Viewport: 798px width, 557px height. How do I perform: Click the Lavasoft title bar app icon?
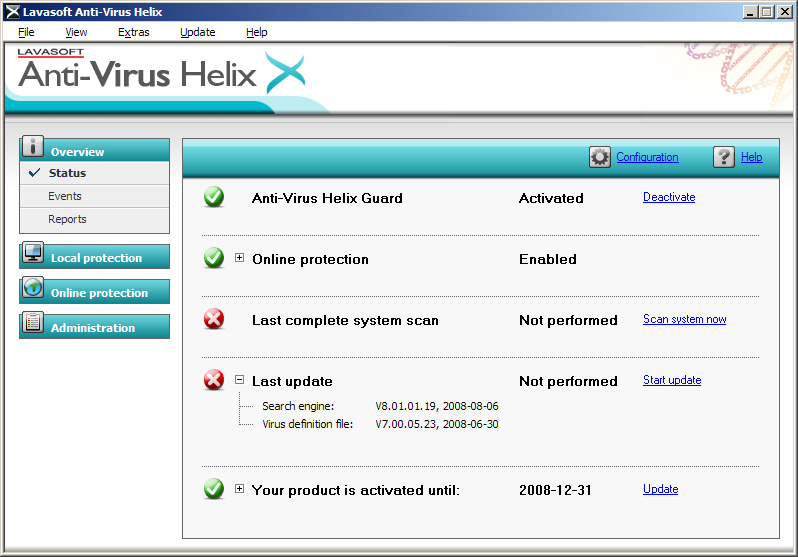[x=13, y=12]
